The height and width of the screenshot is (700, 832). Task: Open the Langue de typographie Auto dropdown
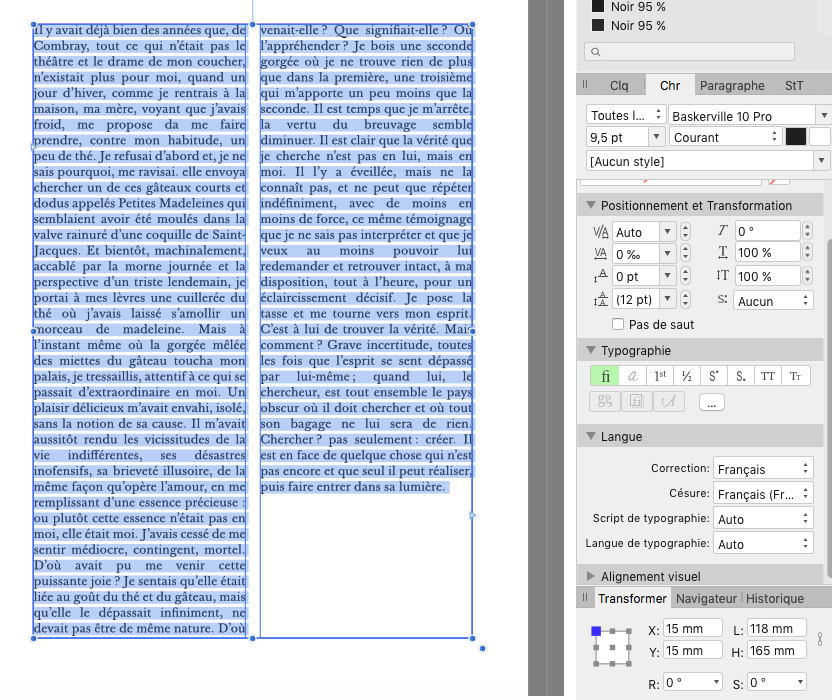point(763,543)
